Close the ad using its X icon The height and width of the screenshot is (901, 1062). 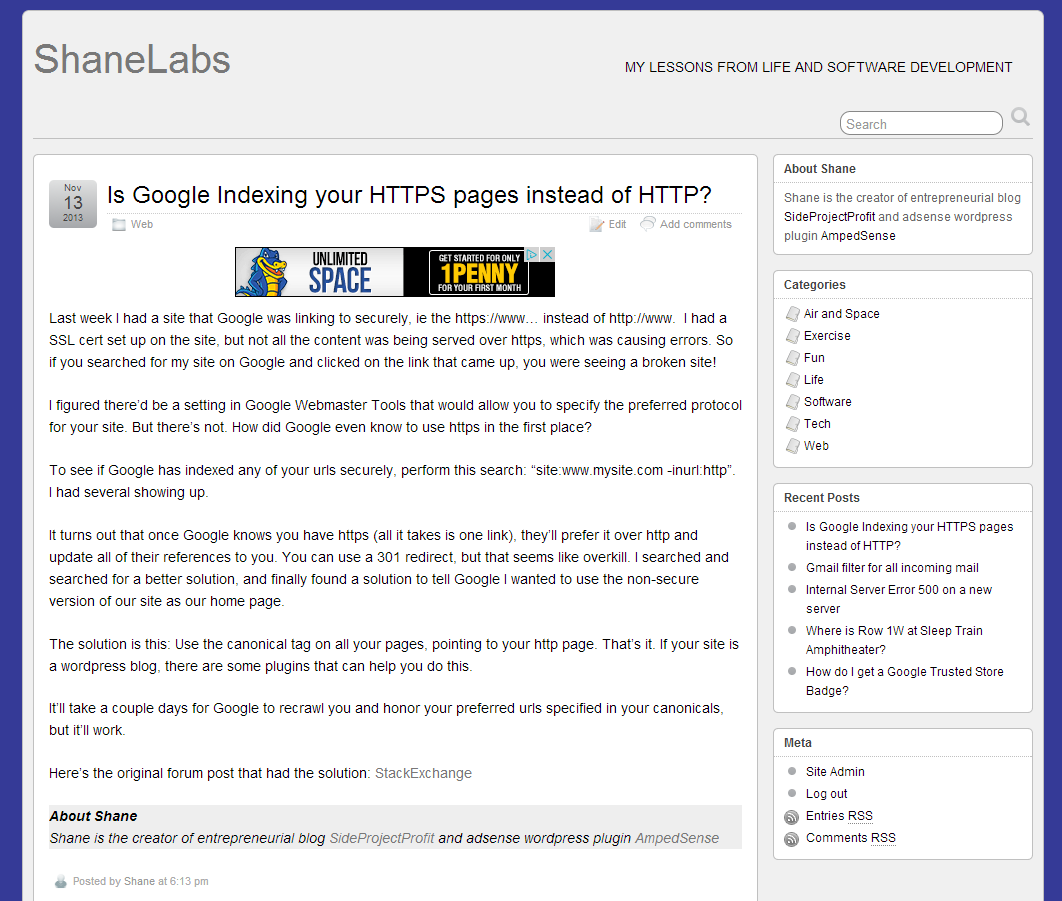click(547, 255)
